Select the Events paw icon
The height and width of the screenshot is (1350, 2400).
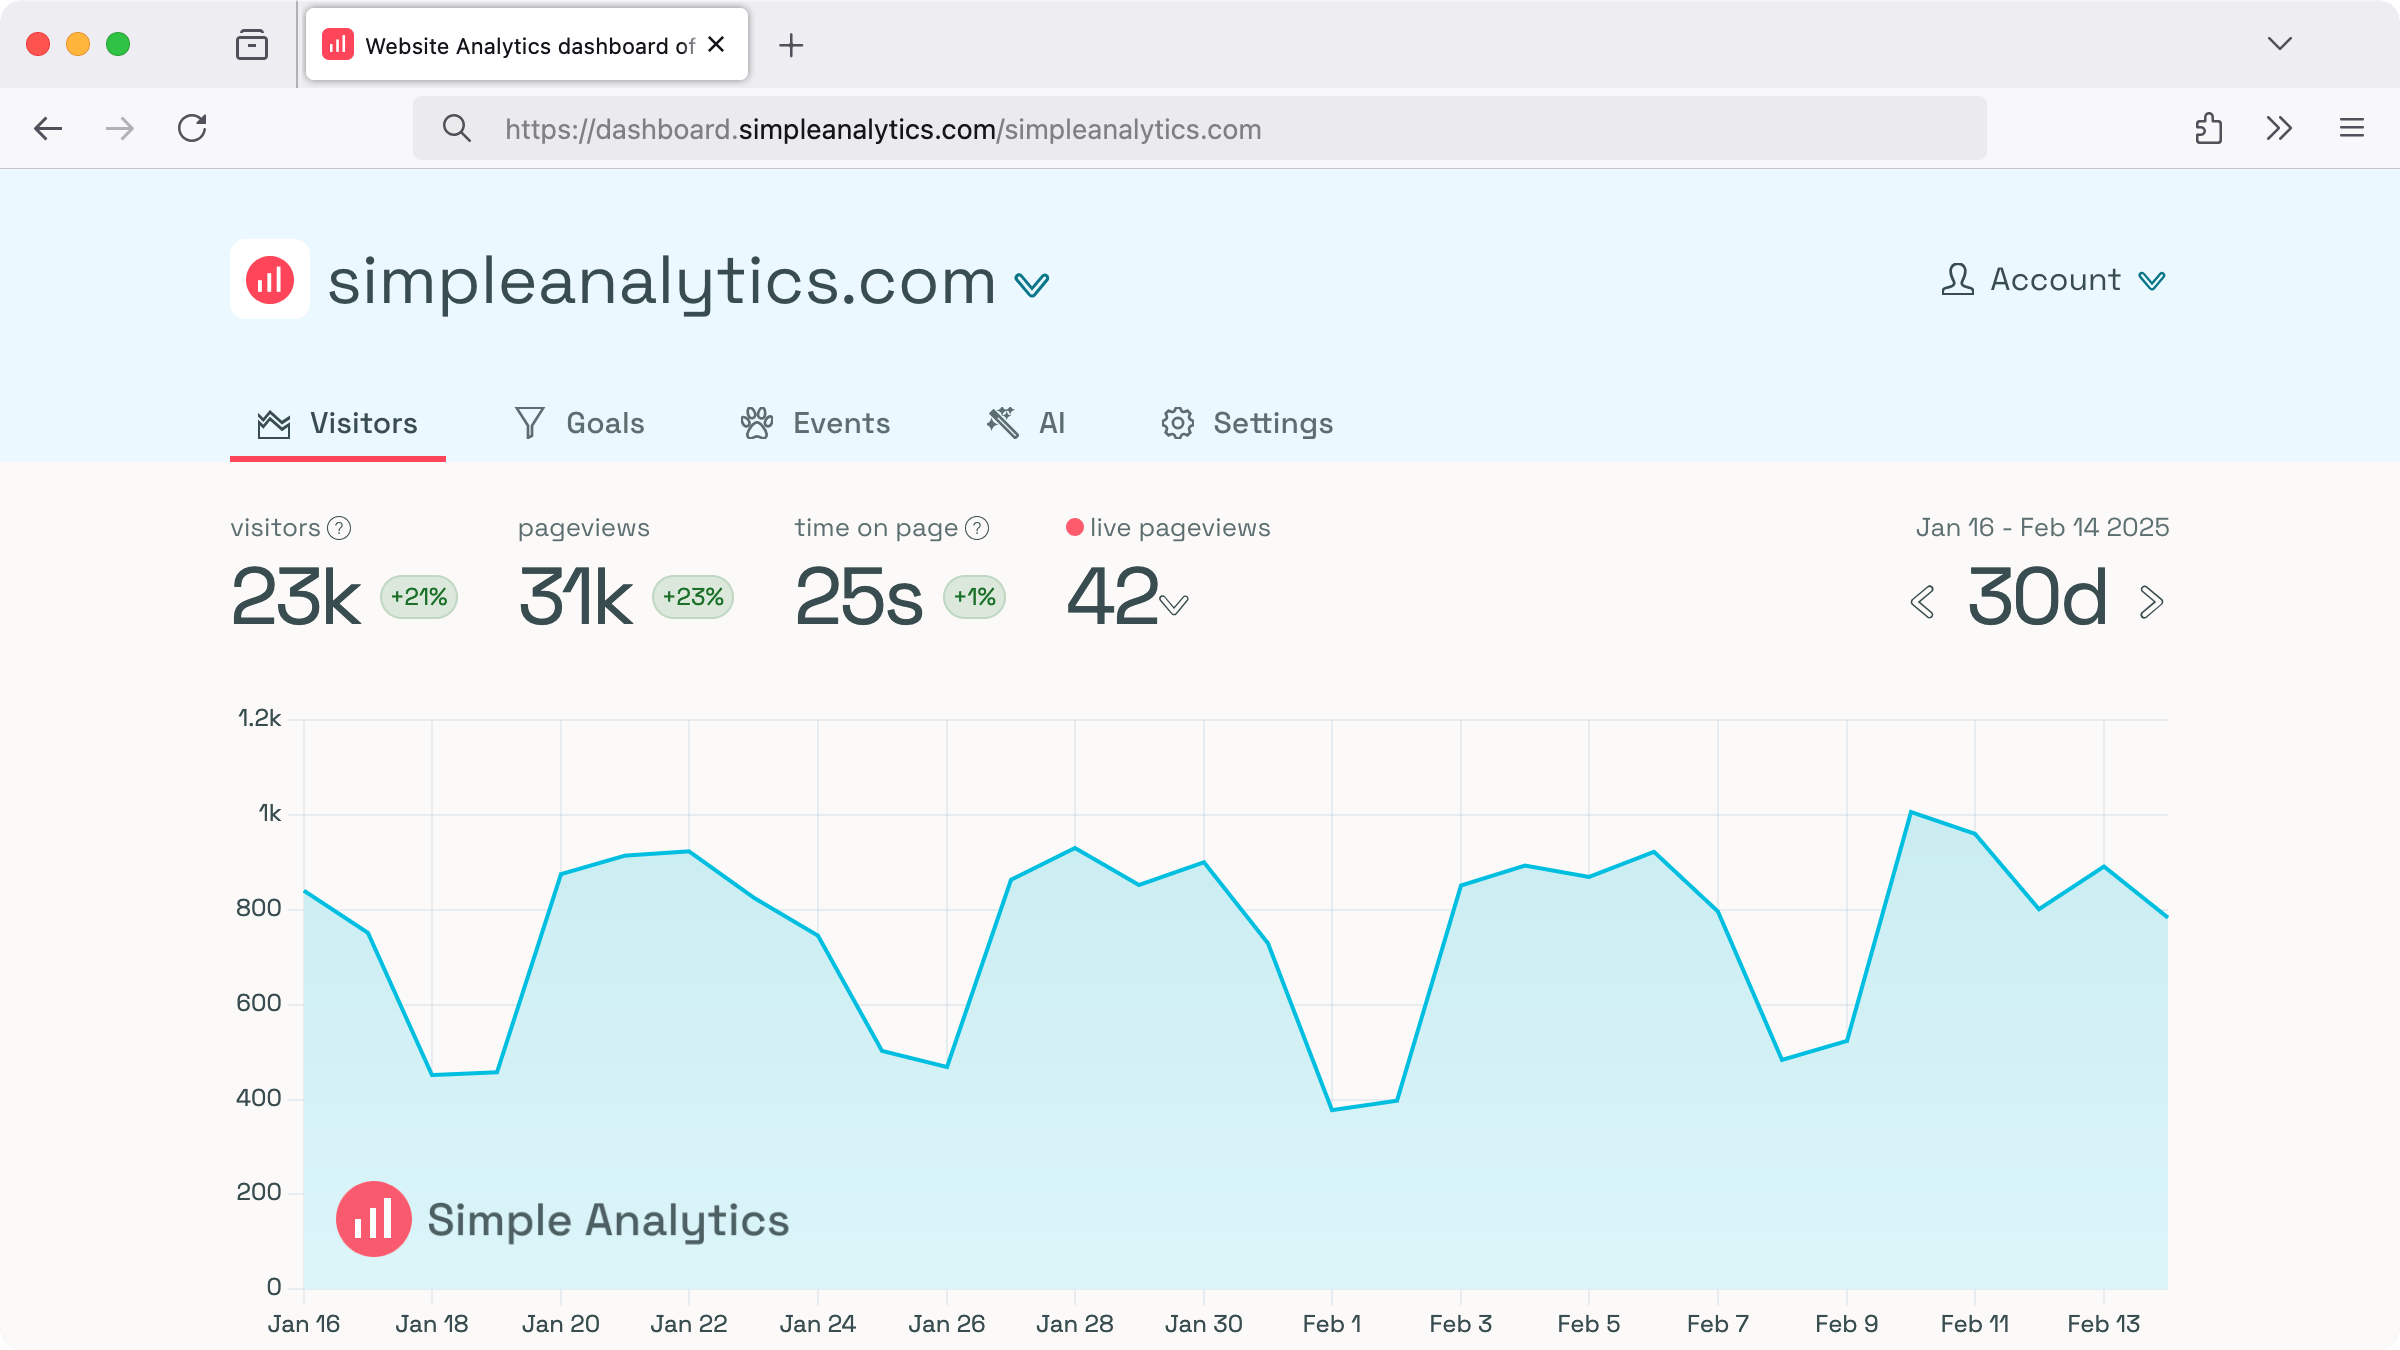(758, 422)
